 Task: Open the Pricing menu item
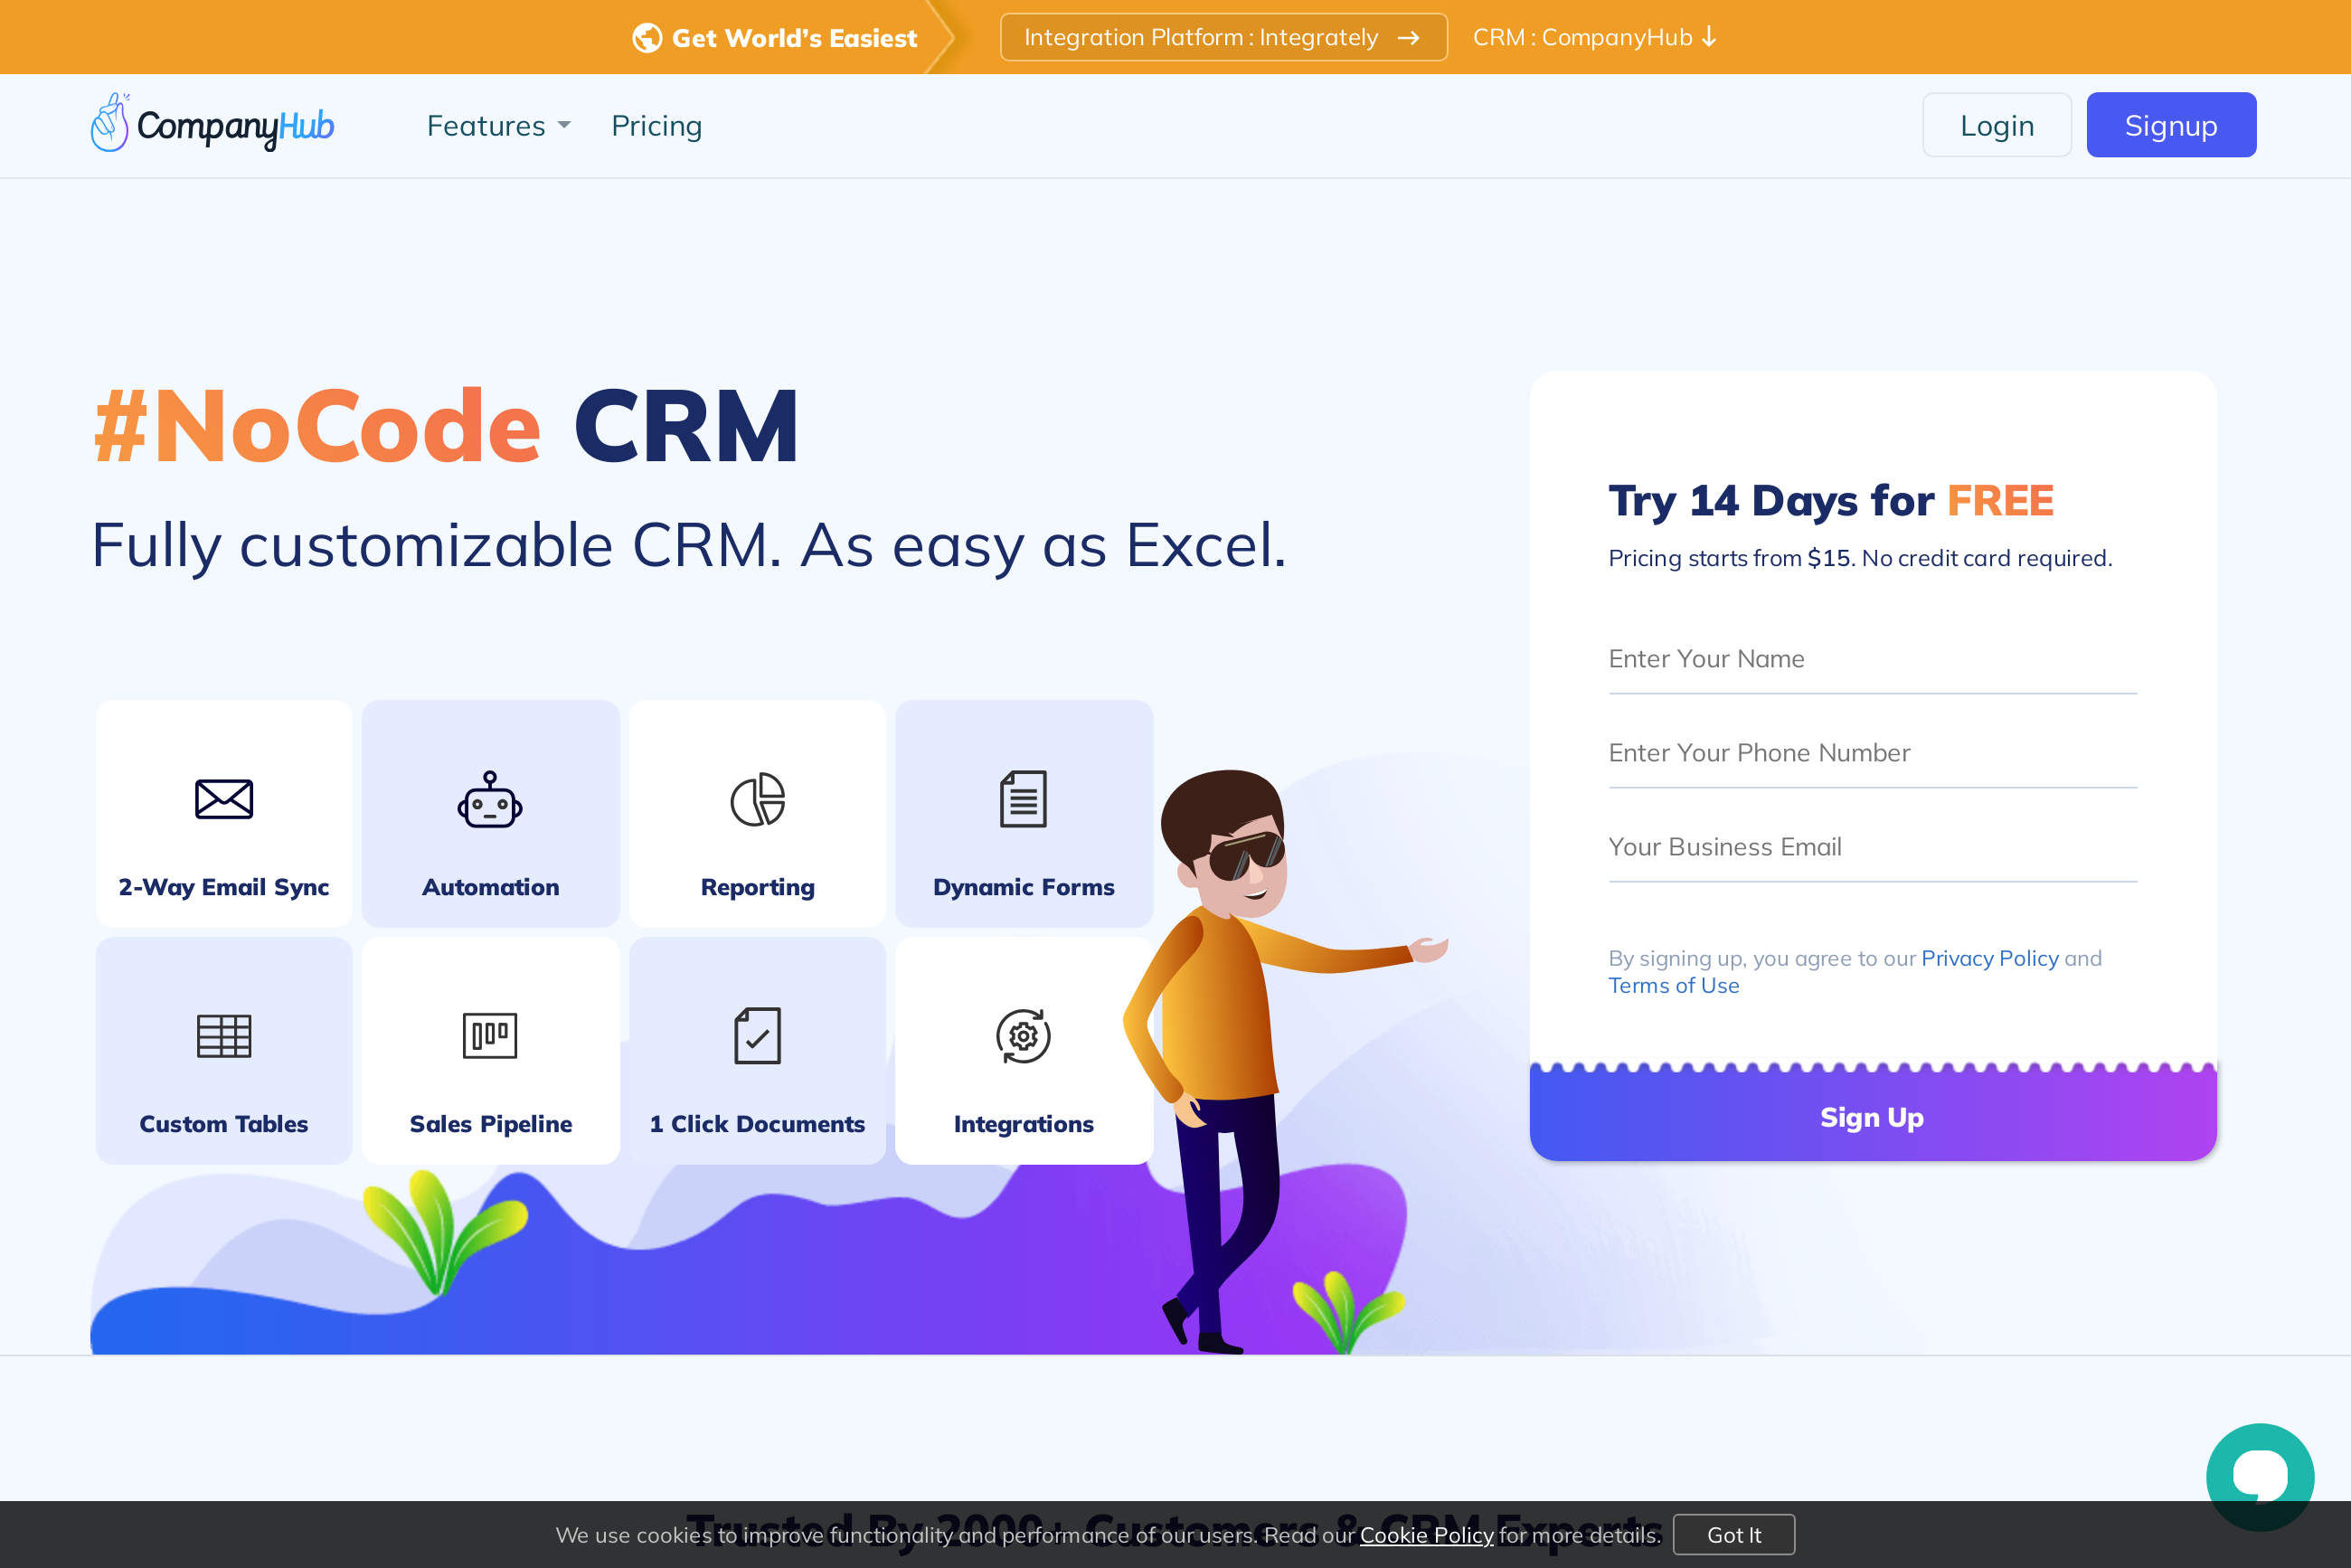coord(656,126)
